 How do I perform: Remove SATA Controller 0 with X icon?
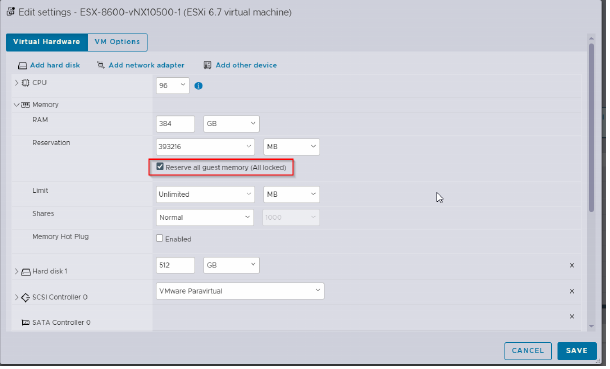pos(572,317)
